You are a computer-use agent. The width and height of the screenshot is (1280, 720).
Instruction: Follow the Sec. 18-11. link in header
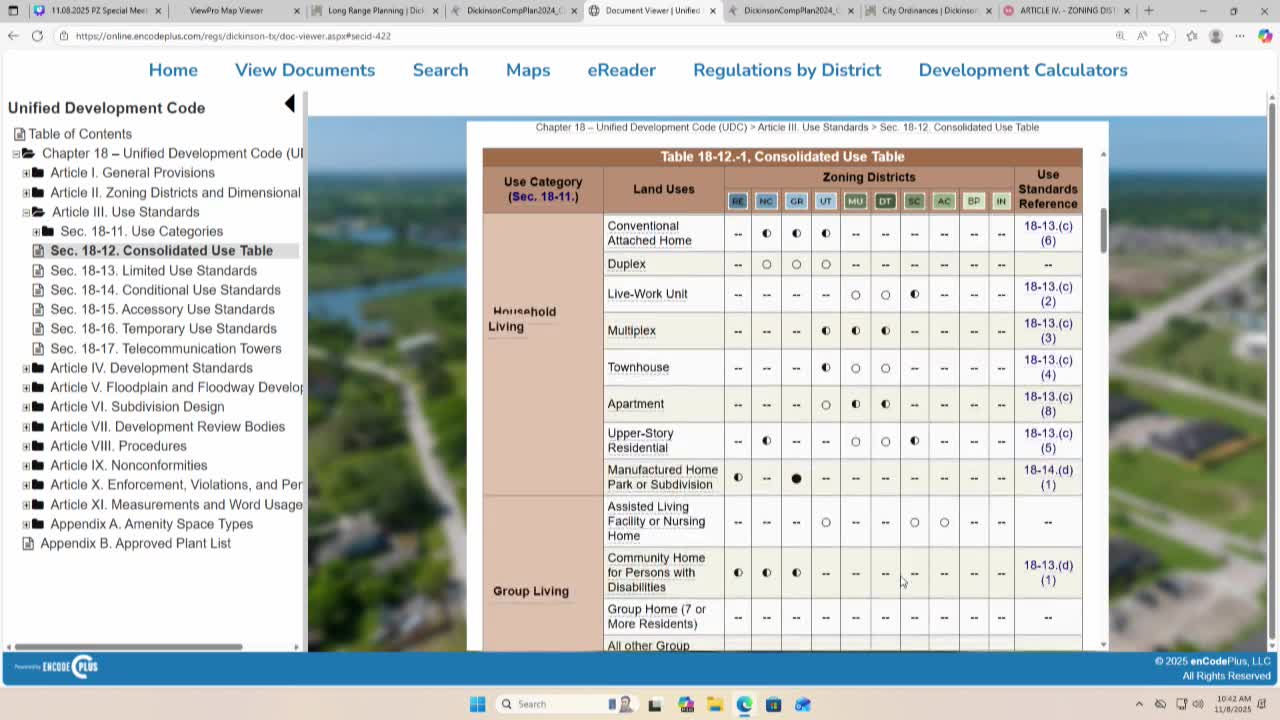[544, 197]
